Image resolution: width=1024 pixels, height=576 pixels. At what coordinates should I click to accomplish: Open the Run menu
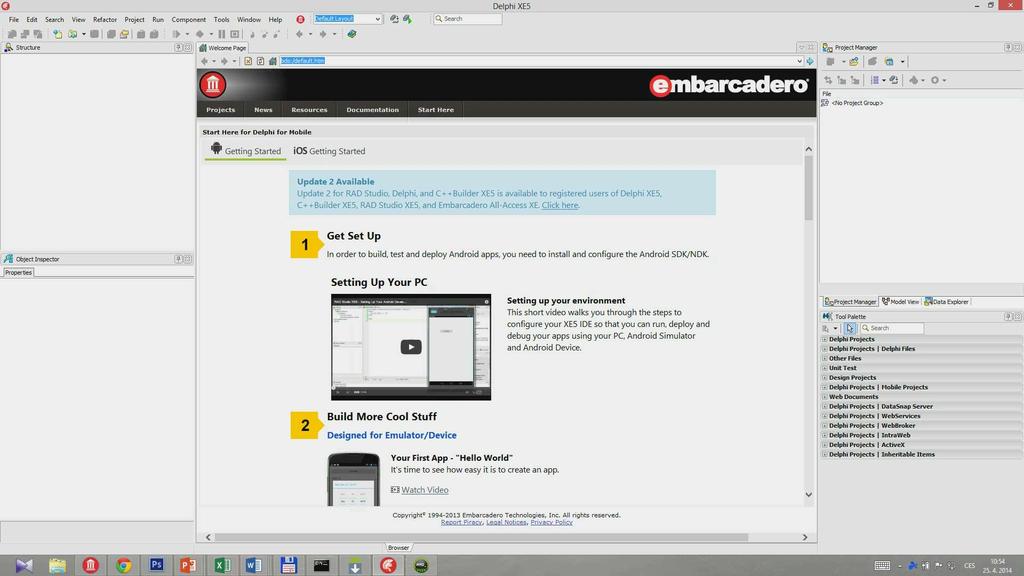pyautogui.click(x=158, y=20)
